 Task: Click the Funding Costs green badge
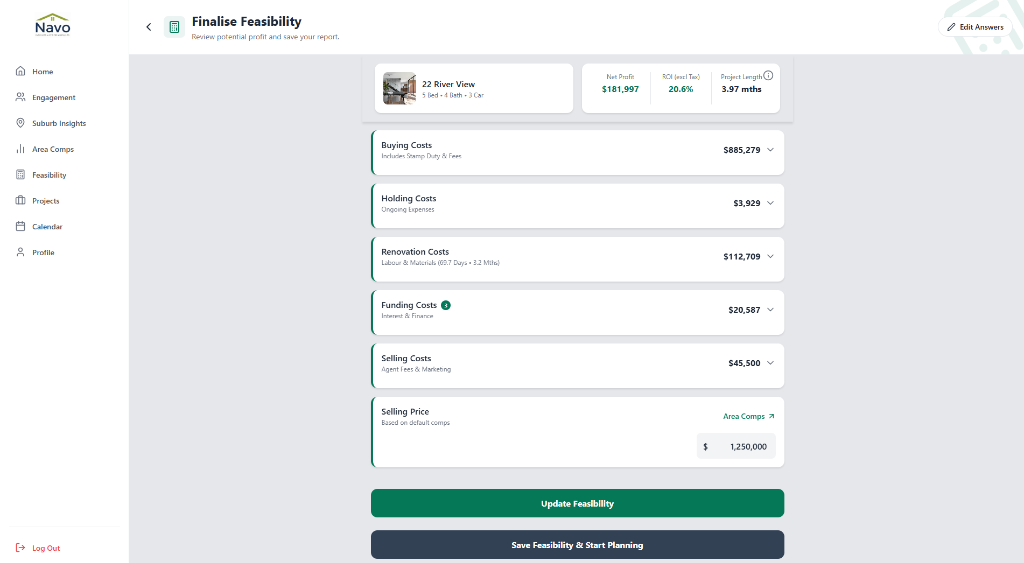click(446, 305)
